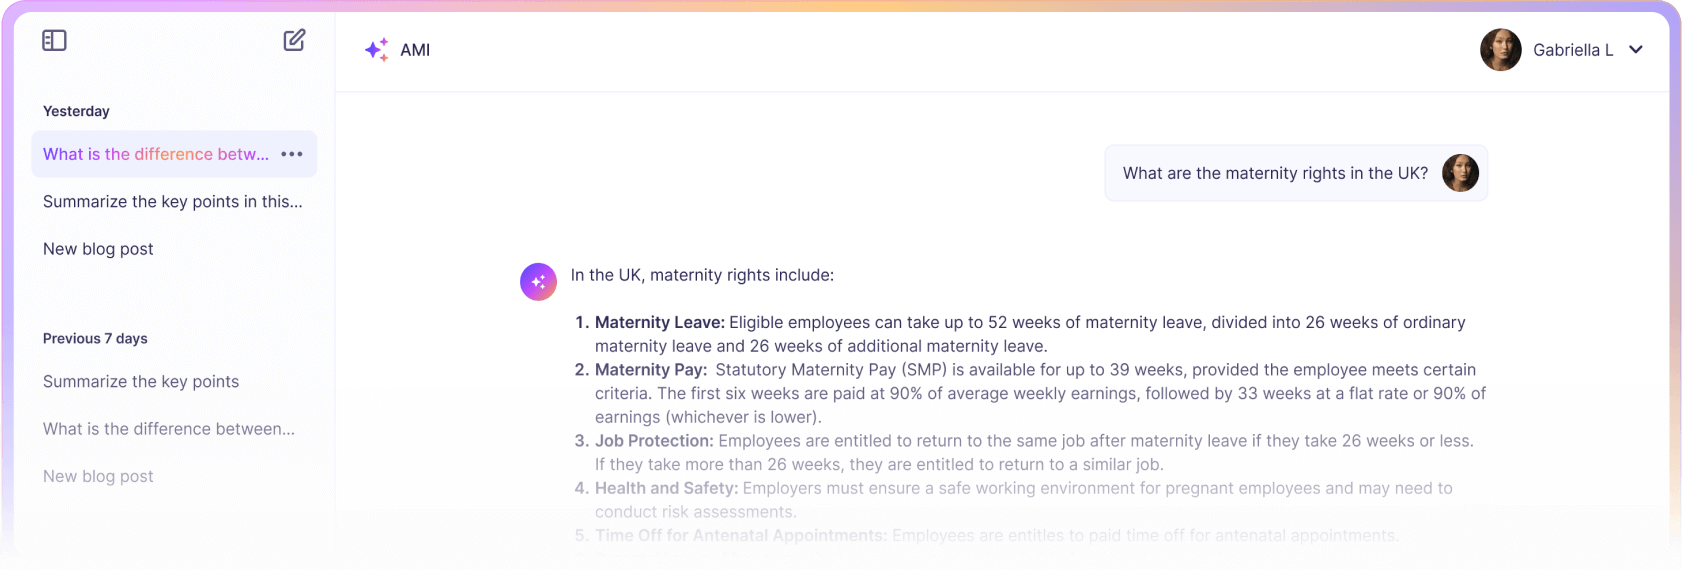Image resolution: width=1682 pixels, height=570 pixels.
Task: Click the "Gabriella L" account name
Action: [x=1573, y=50]
